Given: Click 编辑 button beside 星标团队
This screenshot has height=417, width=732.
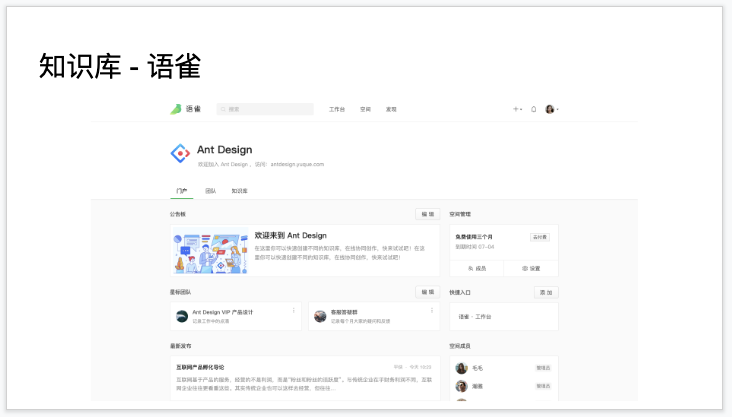Looking at the screenshot, I should [x=428, y=292].
